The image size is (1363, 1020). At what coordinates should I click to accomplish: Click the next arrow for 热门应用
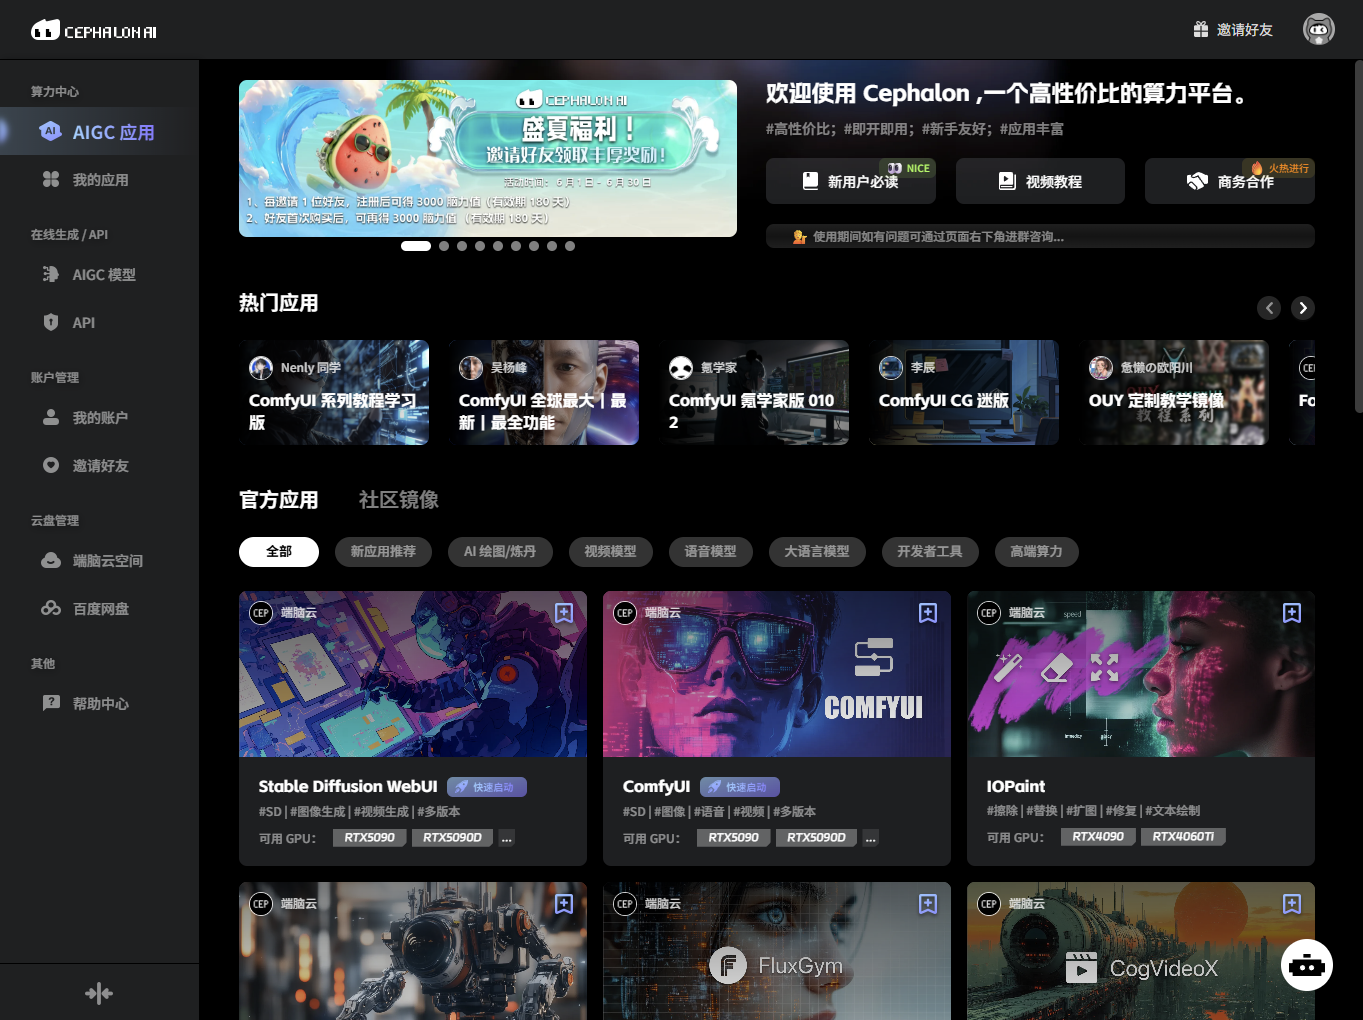[1303, 308]
